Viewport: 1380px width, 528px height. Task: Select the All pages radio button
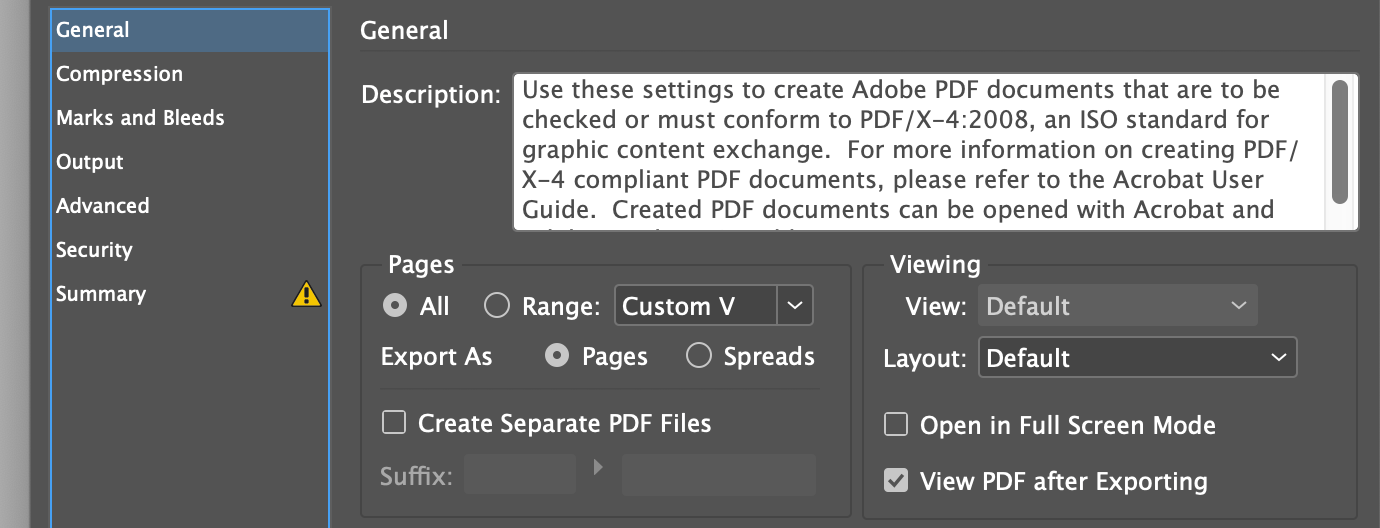[x=395, y=306]
